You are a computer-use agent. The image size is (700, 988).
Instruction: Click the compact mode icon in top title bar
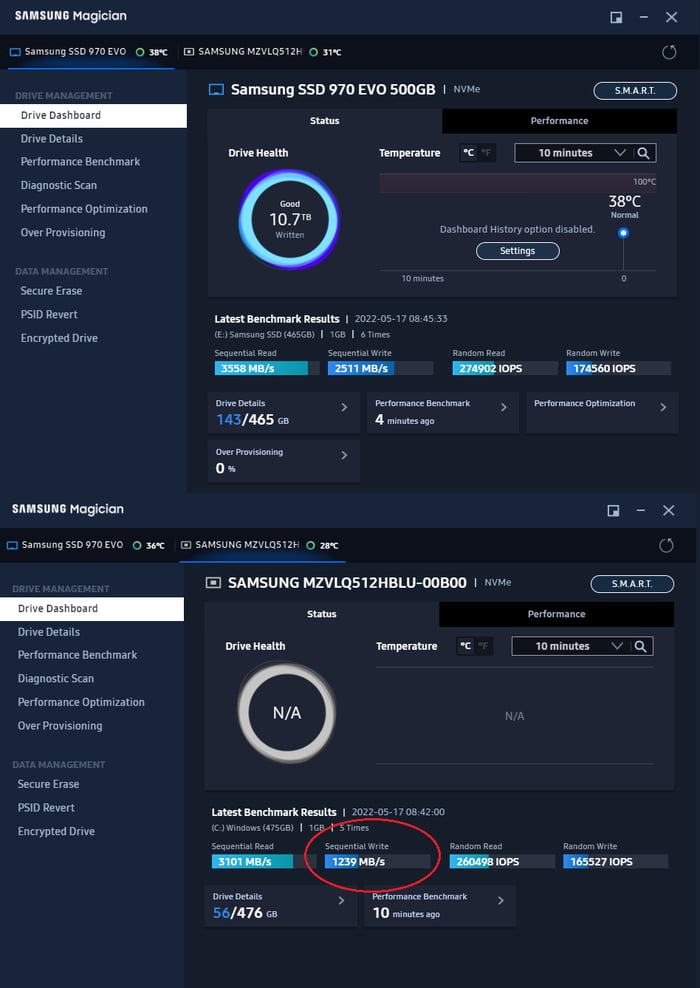pos(616,17)
